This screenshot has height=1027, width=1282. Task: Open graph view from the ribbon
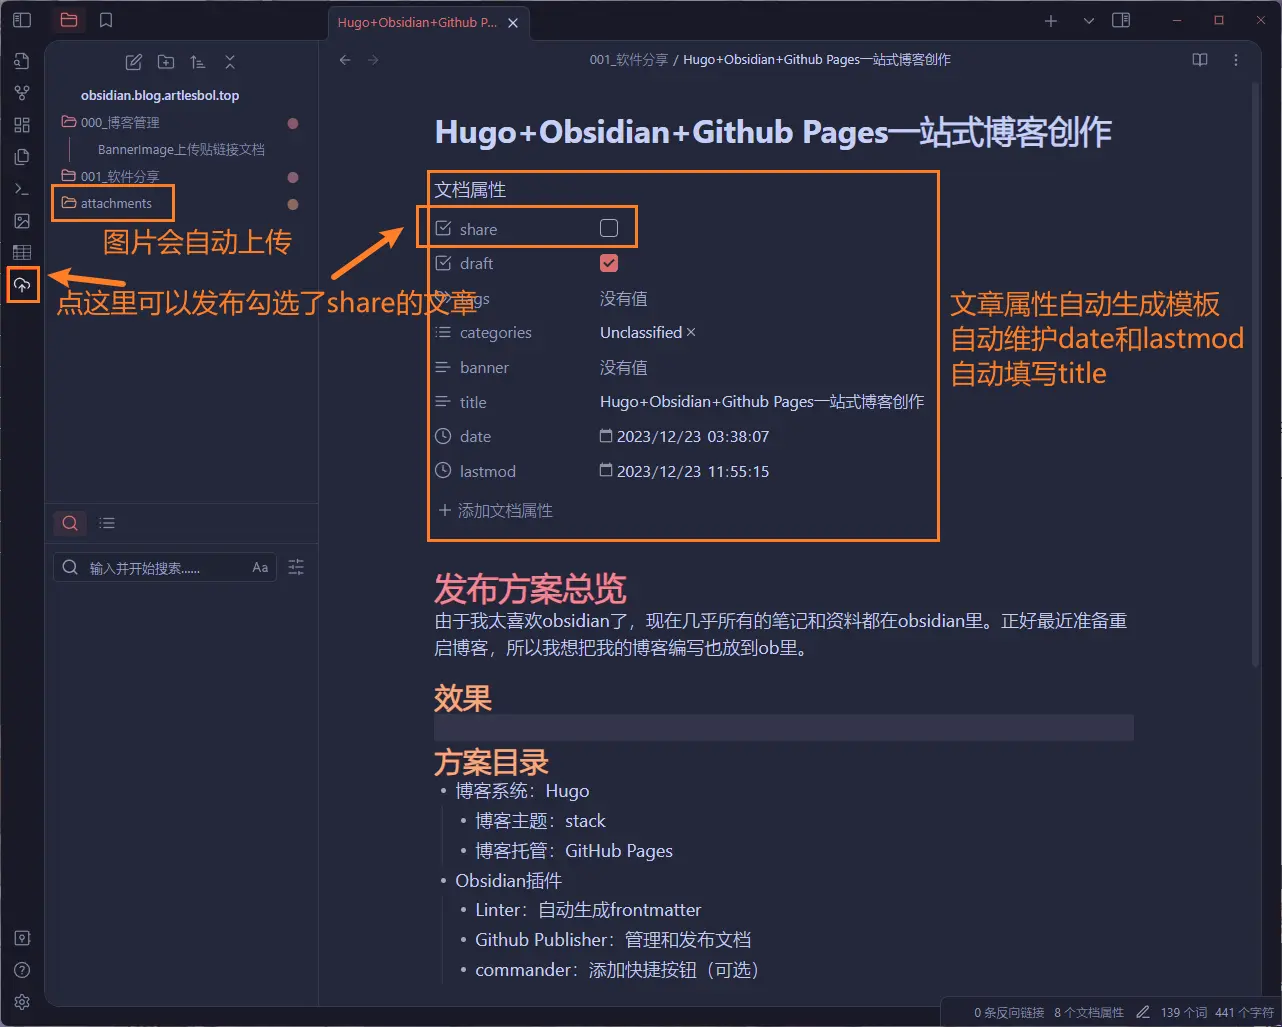point(22,93)
